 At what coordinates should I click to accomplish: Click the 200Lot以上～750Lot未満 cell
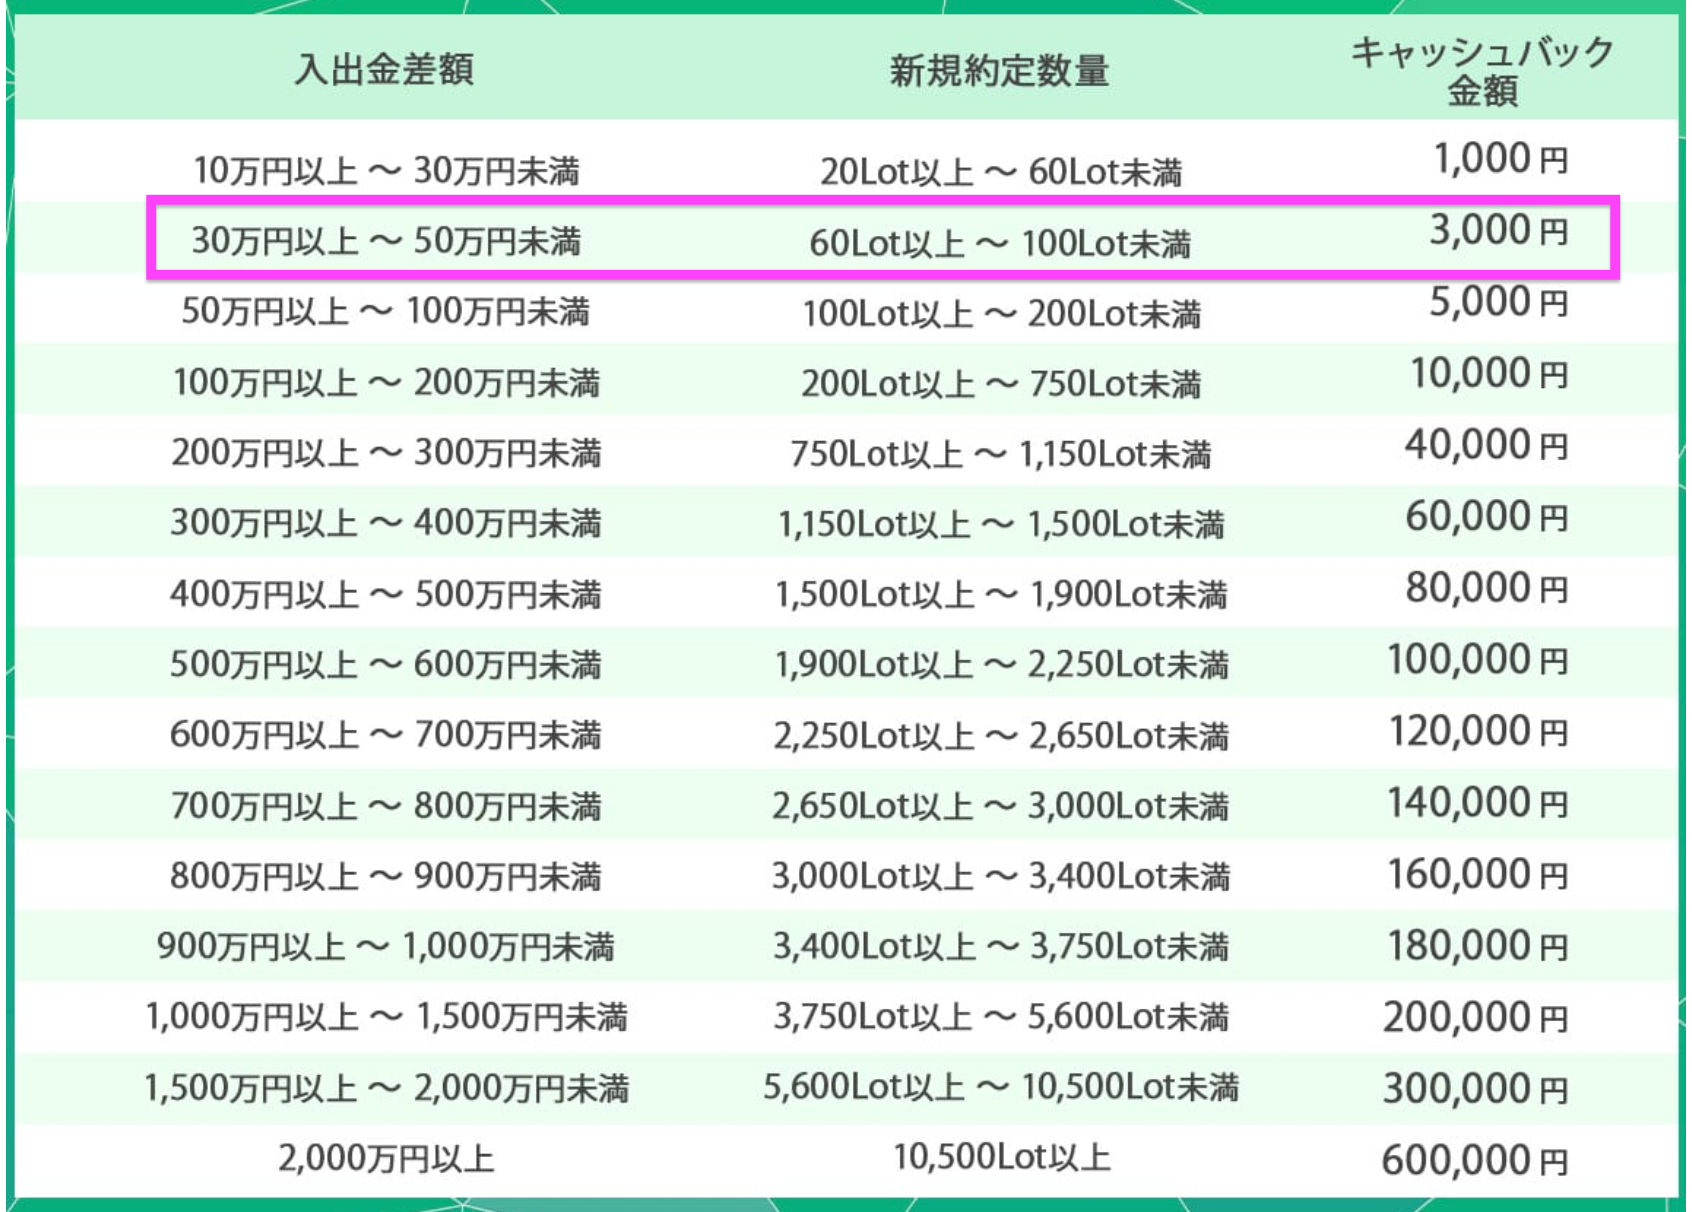point(1000,384)
